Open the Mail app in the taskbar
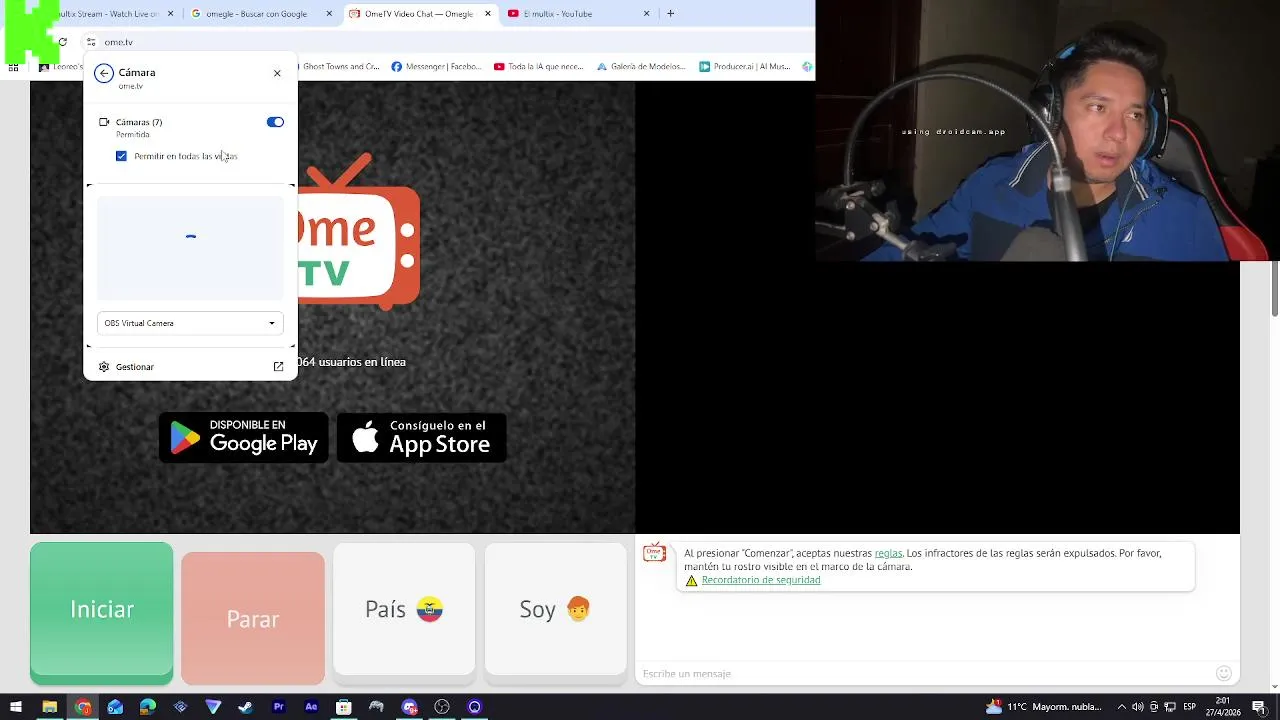The height and width of the screenshot is (720, 1280). click(115, 707)
